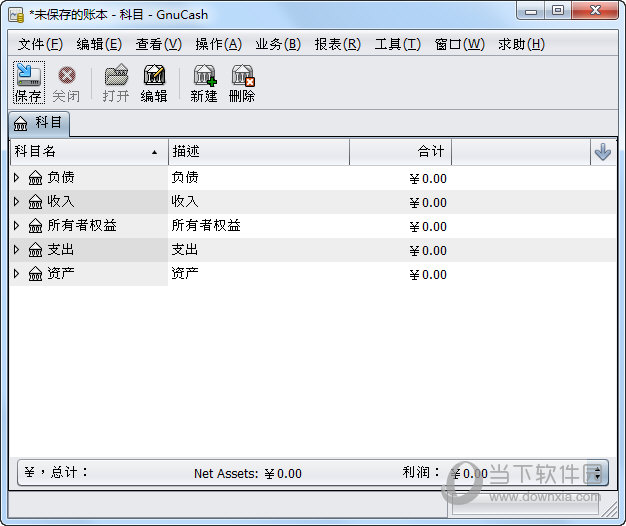
Task: Expand the 收入 account tree
Action: (x=16, y=202)
